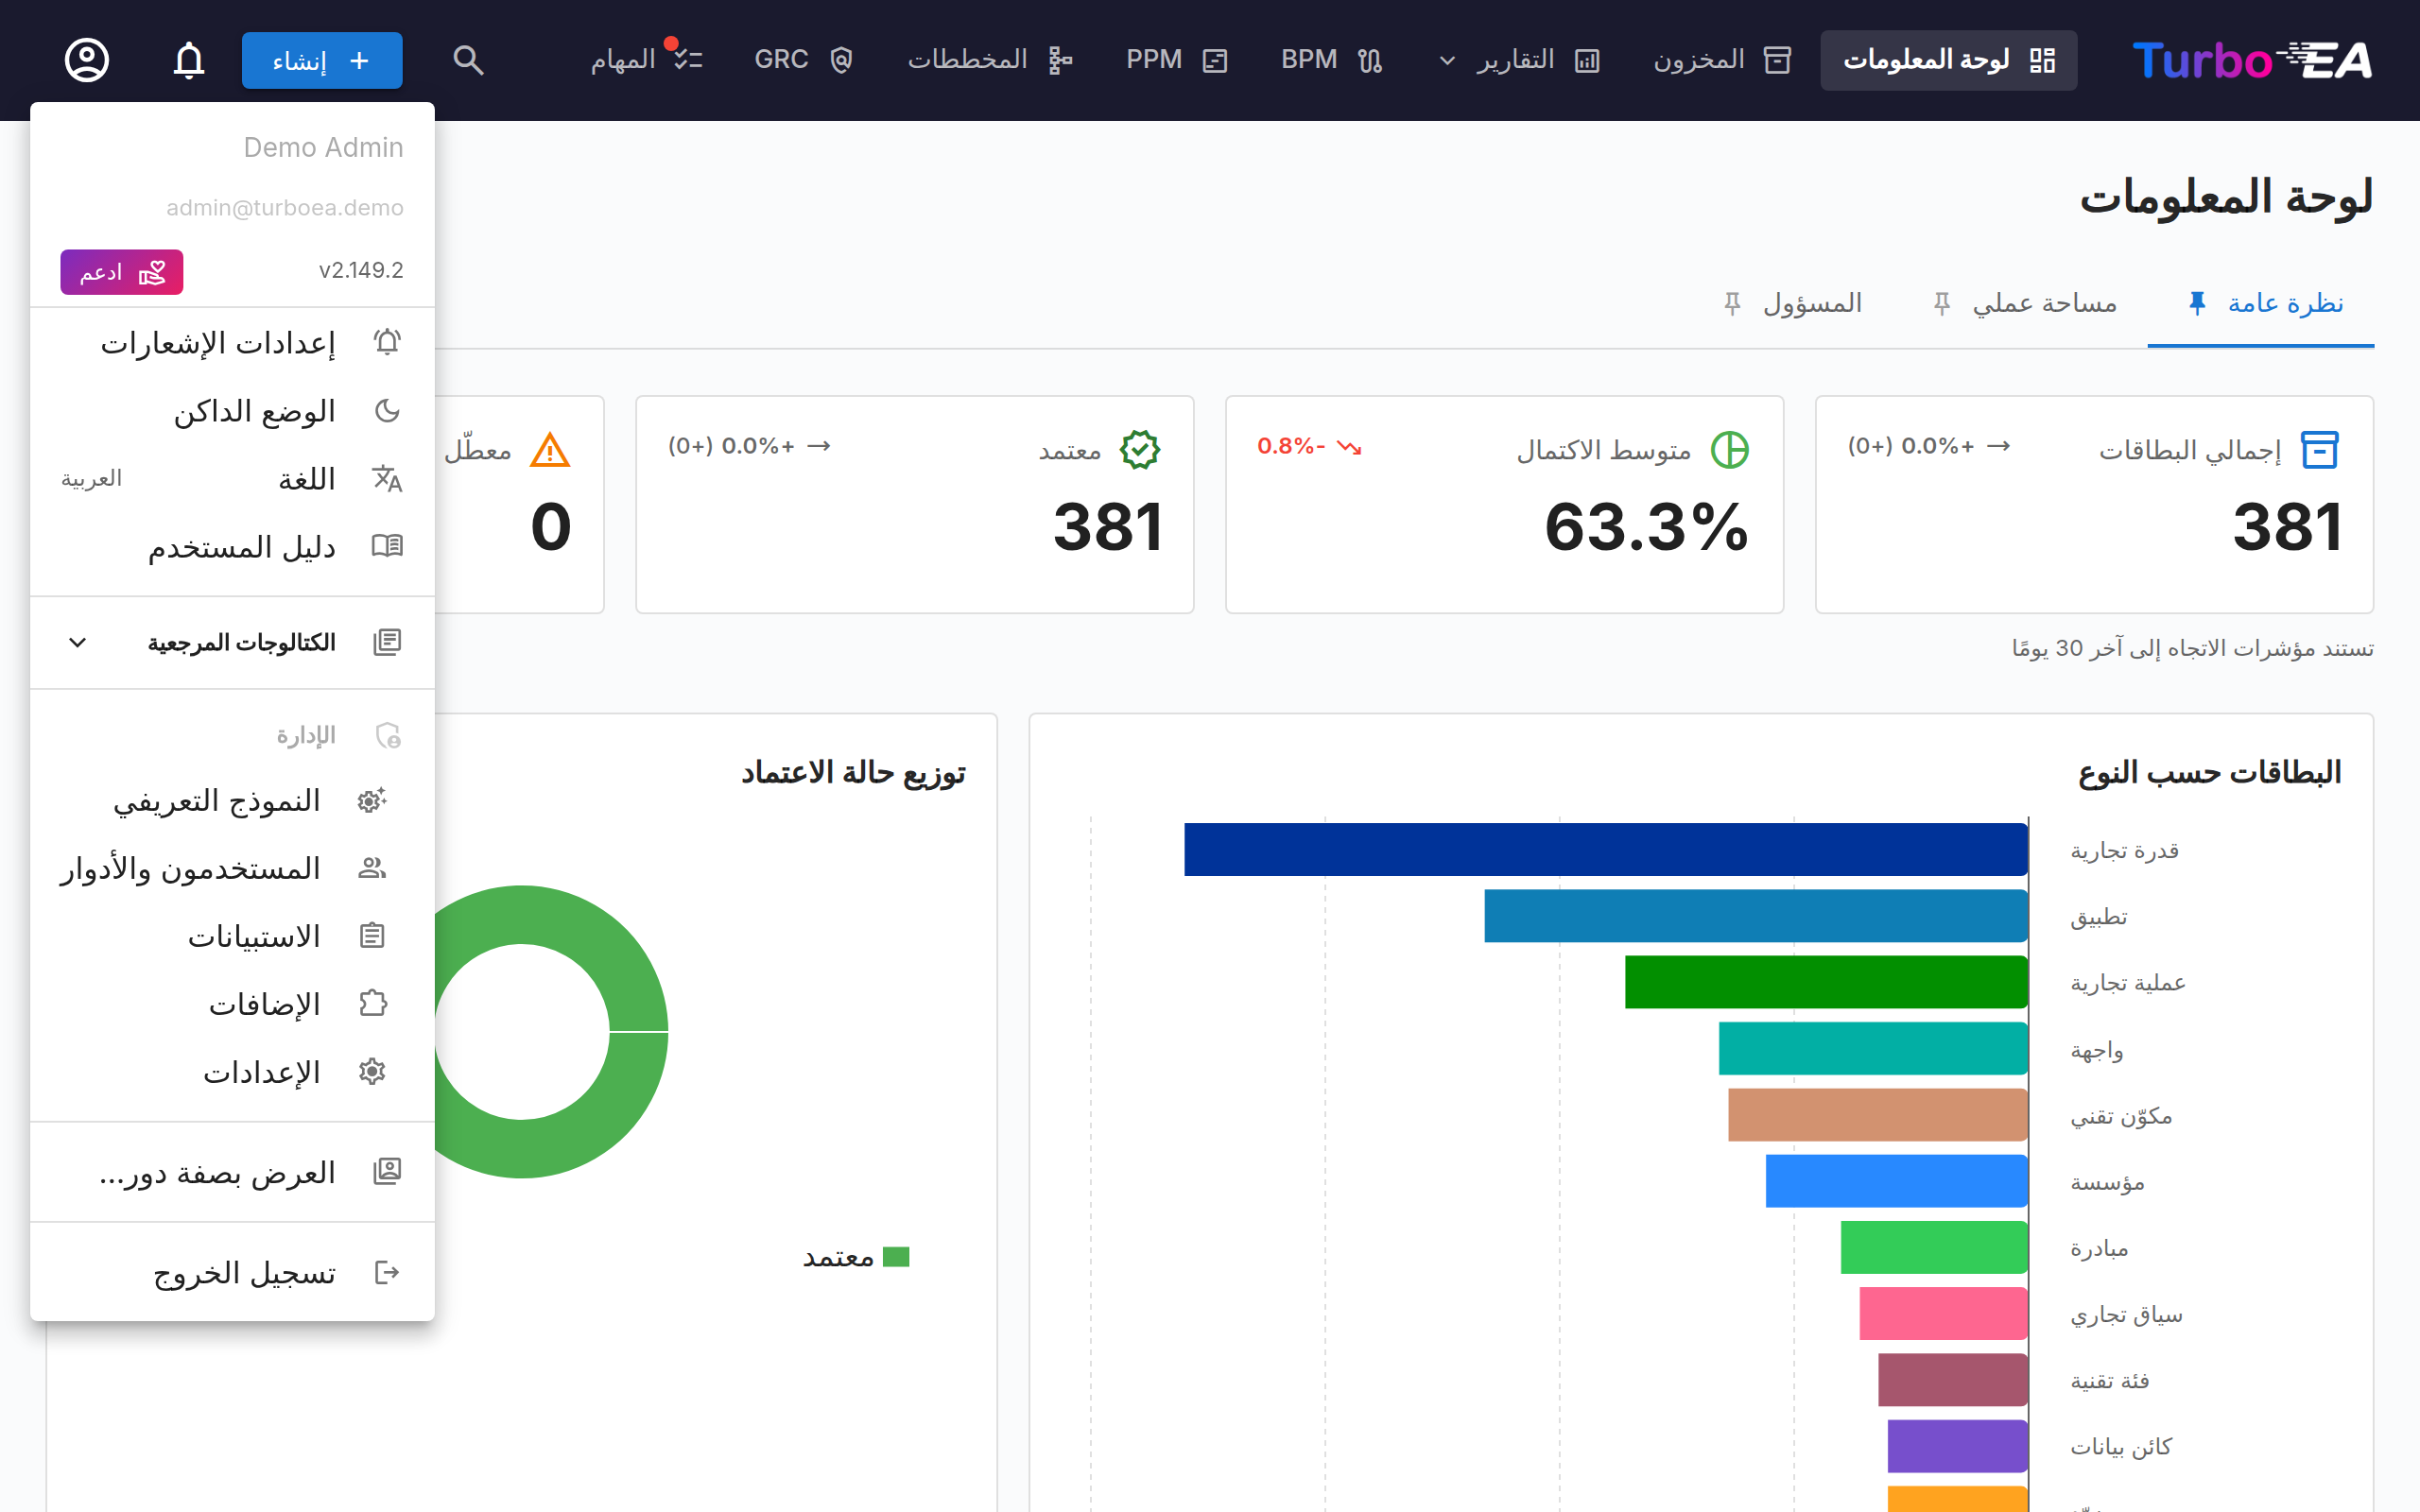Click the puzzle icon of الإضافات
2420x1512 pixels.
[372, 1003]
